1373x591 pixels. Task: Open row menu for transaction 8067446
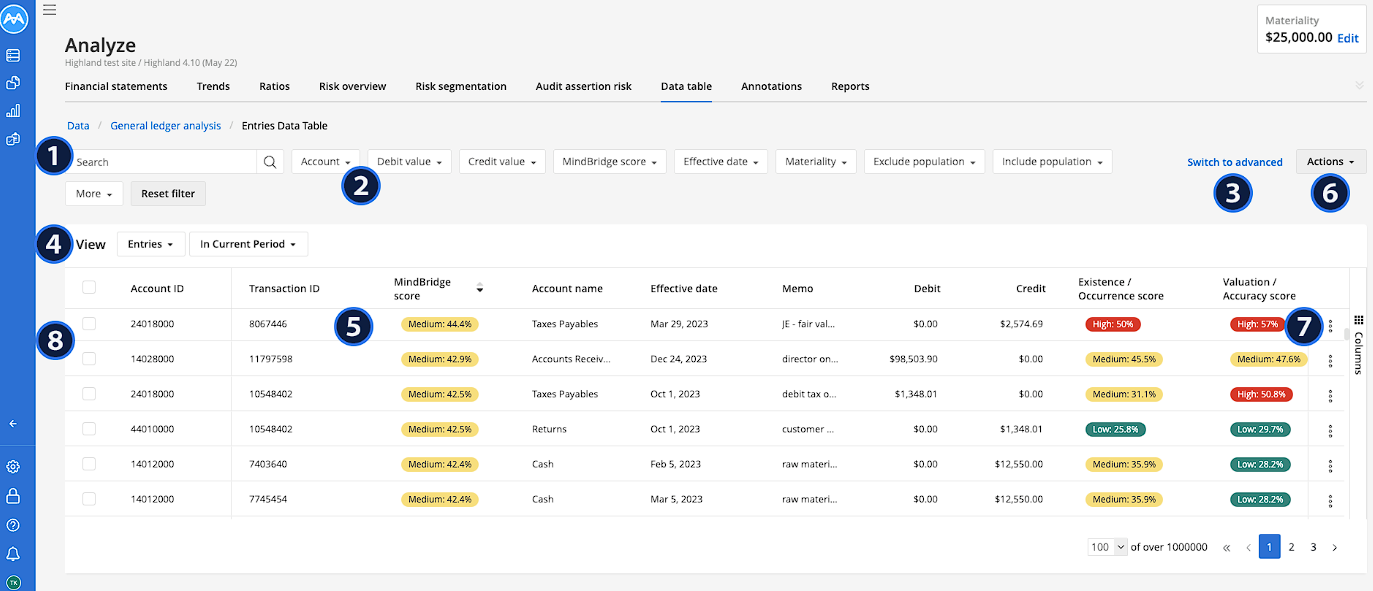(x=1330, y=326)
